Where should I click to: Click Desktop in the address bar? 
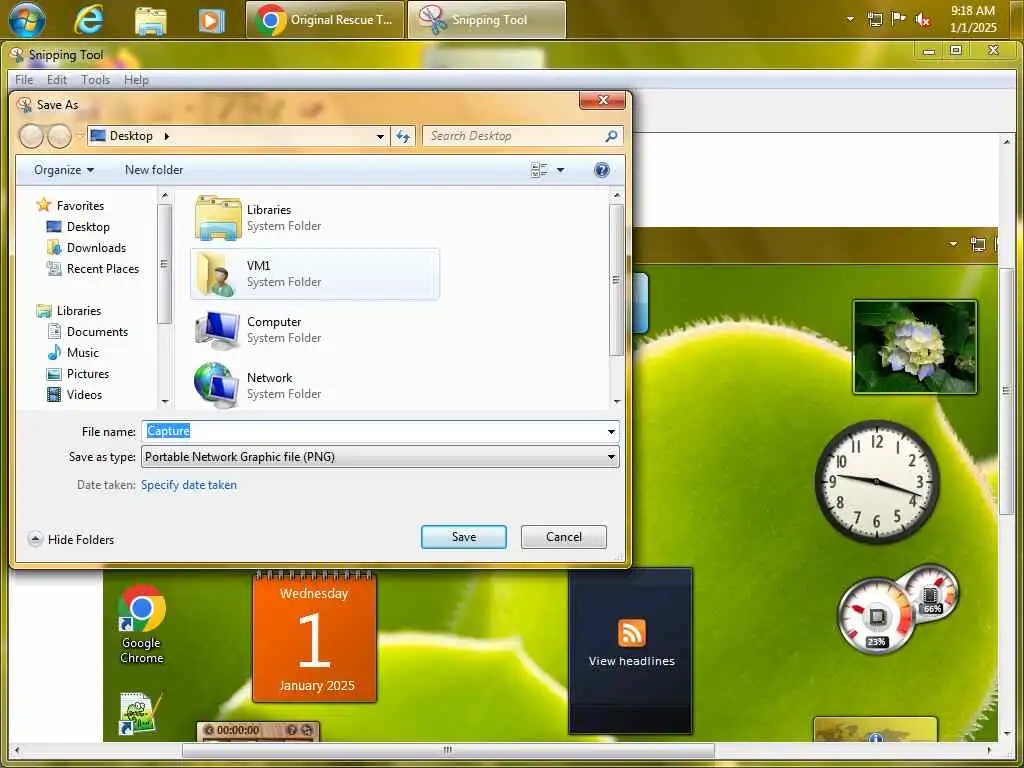tap(131, 136)
